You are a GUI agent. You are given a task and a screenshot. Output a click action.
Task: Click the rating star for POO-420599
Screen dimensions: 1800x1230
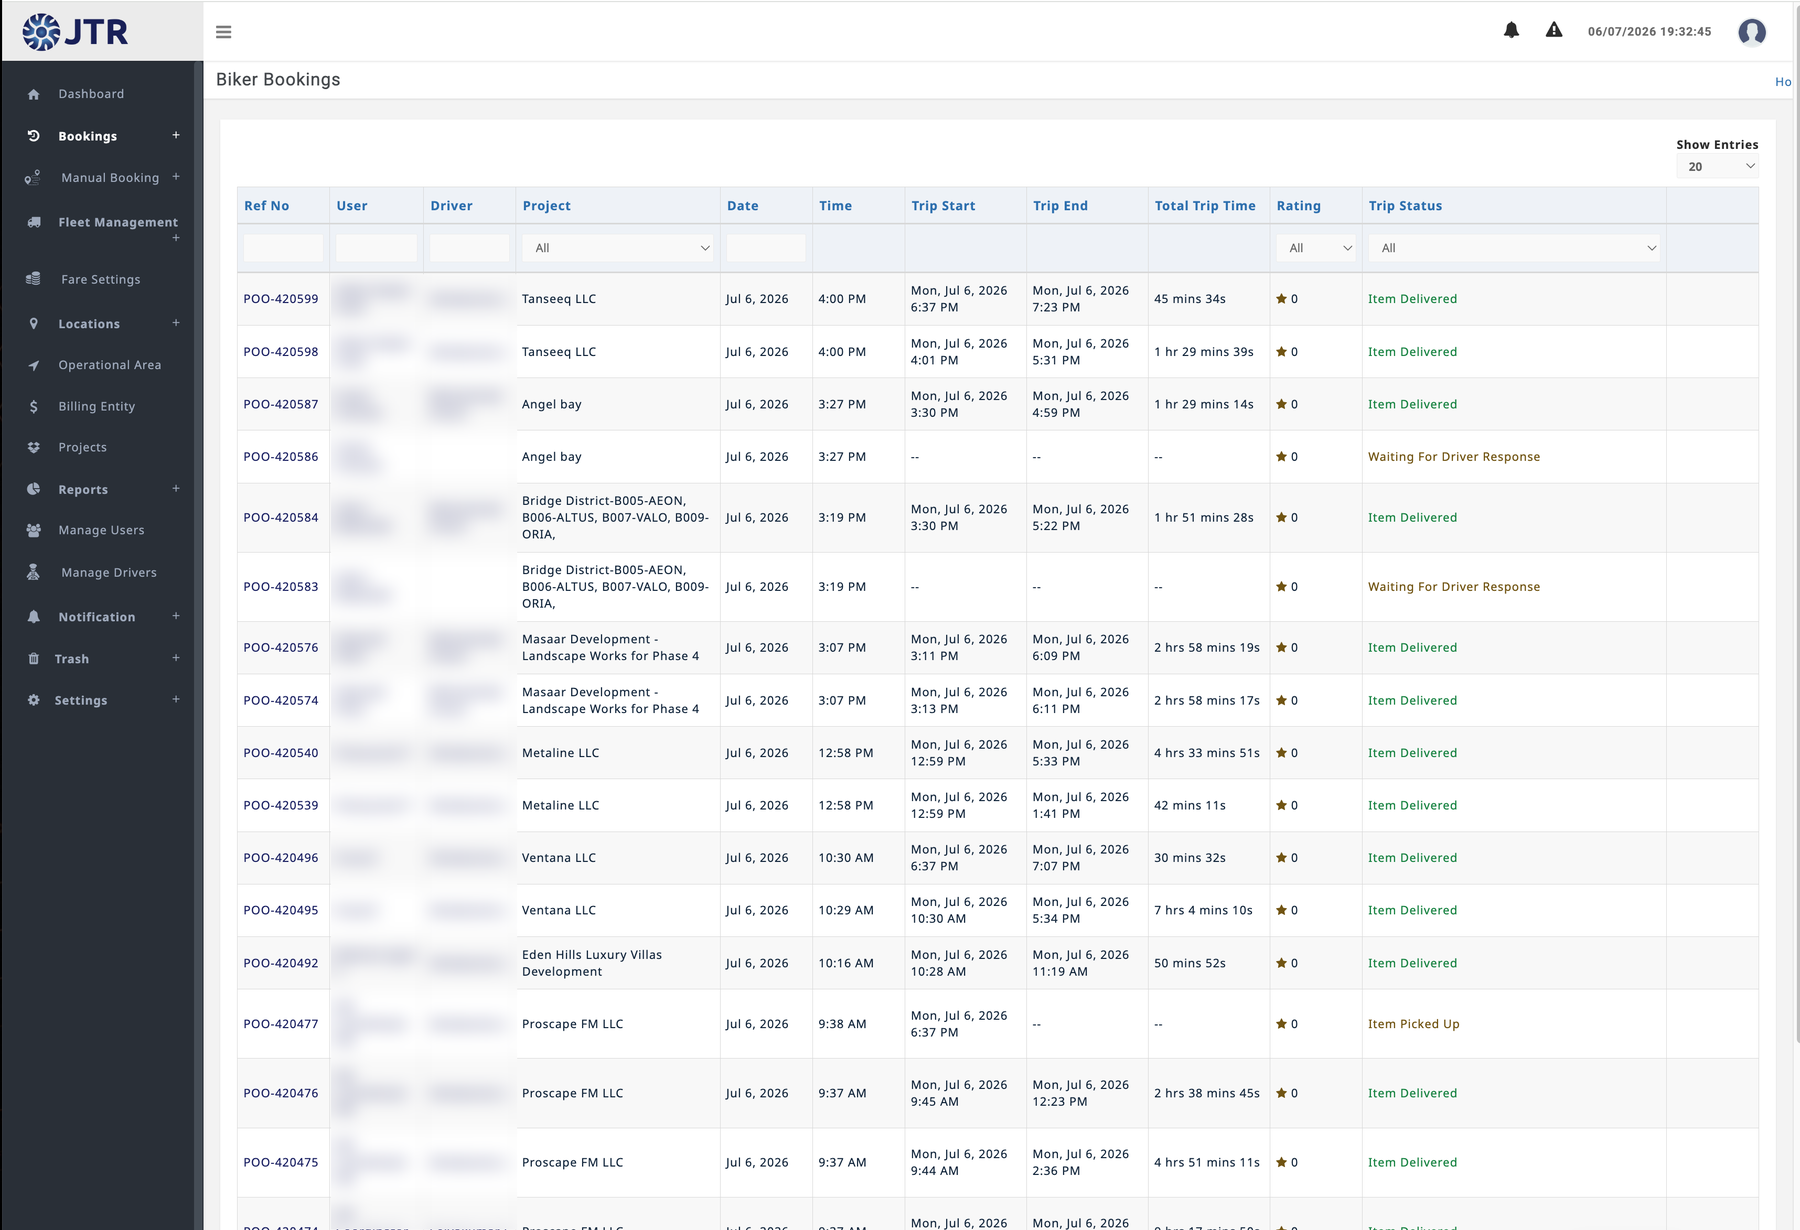coord(1281,299)
